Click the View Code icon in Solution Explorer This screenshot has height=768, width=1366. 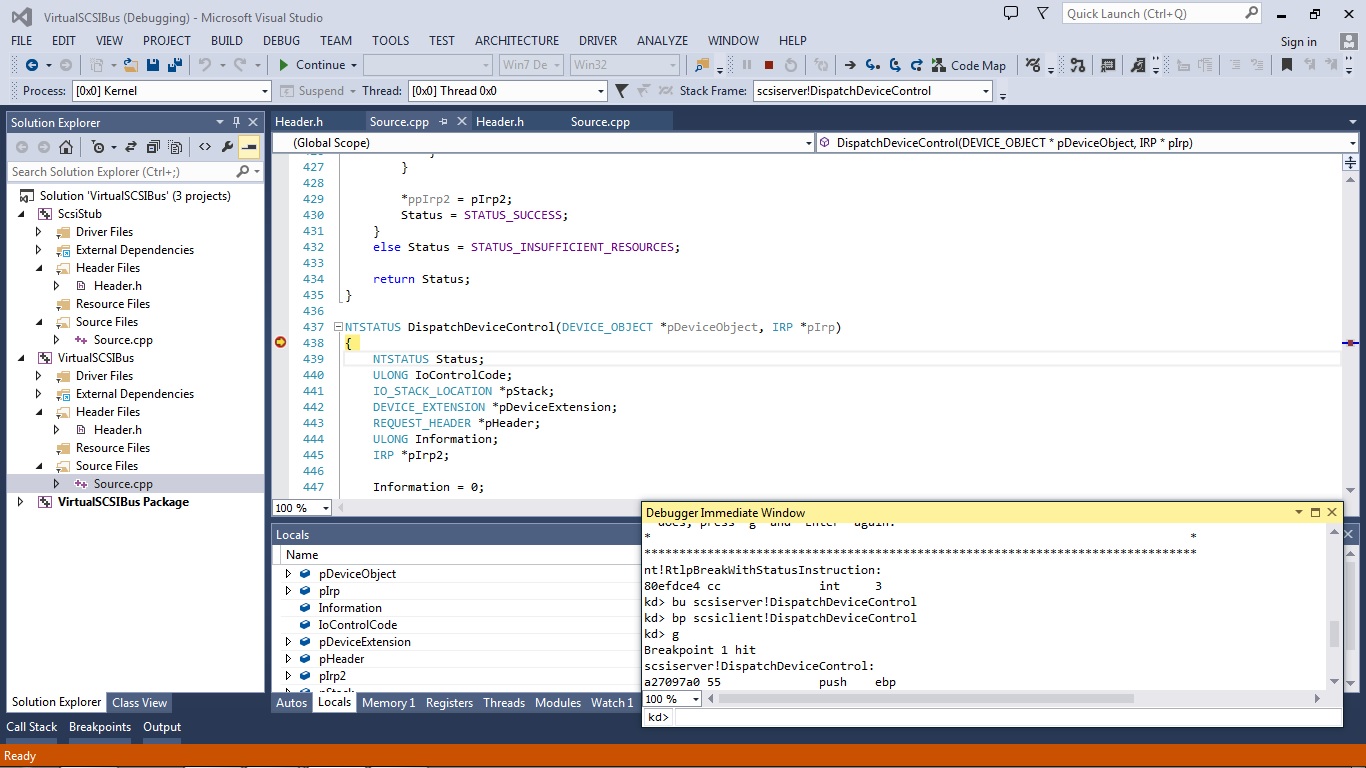(x=204, y=147)
